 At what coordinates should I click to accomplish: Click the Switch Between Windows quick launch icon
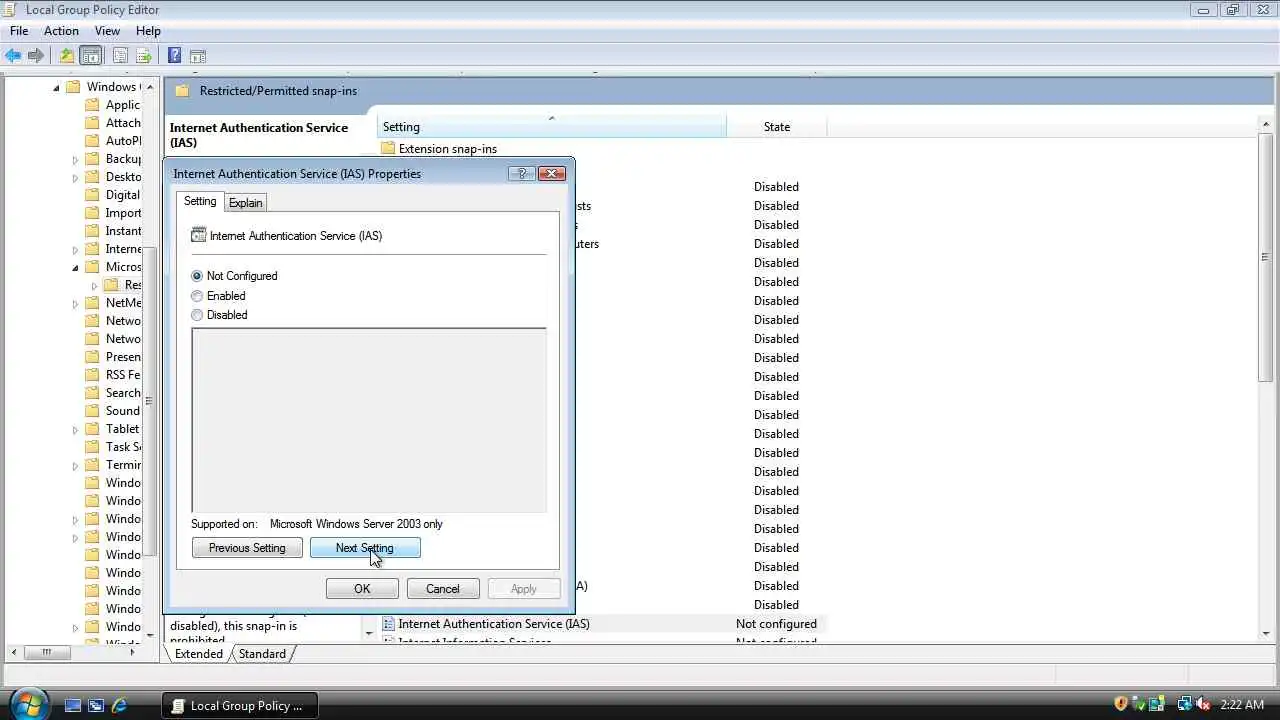tap(96, 705)
